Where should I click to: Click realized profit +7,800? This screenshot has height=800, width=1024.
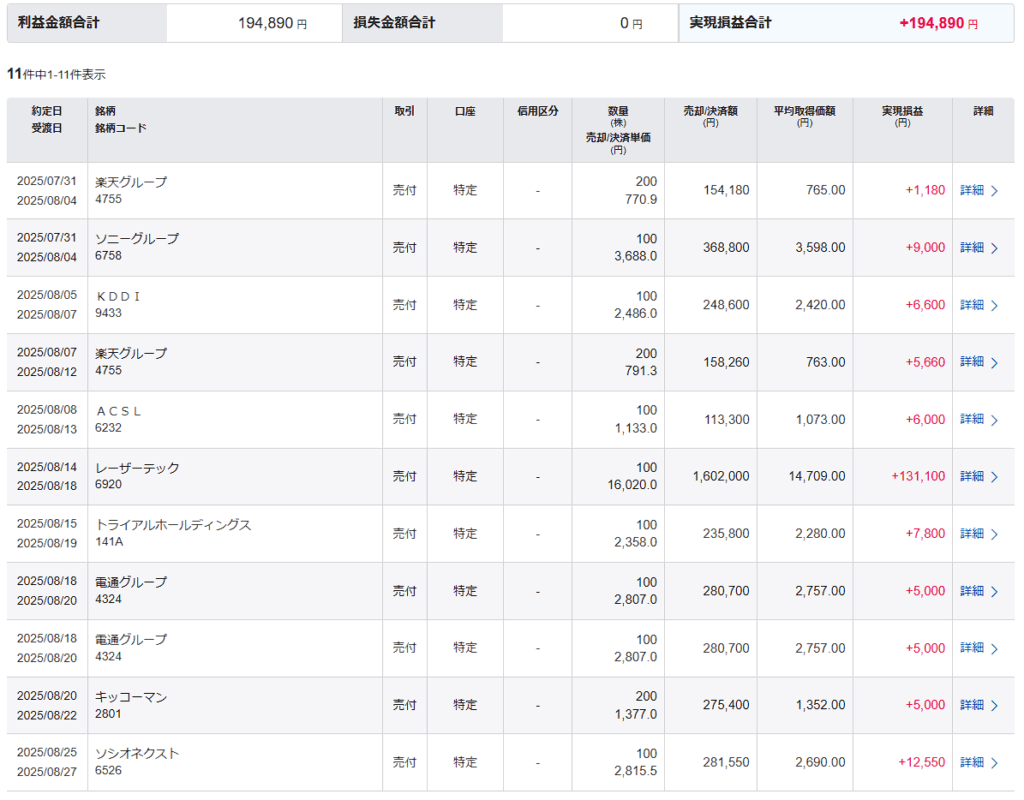(x=925, y=534)
